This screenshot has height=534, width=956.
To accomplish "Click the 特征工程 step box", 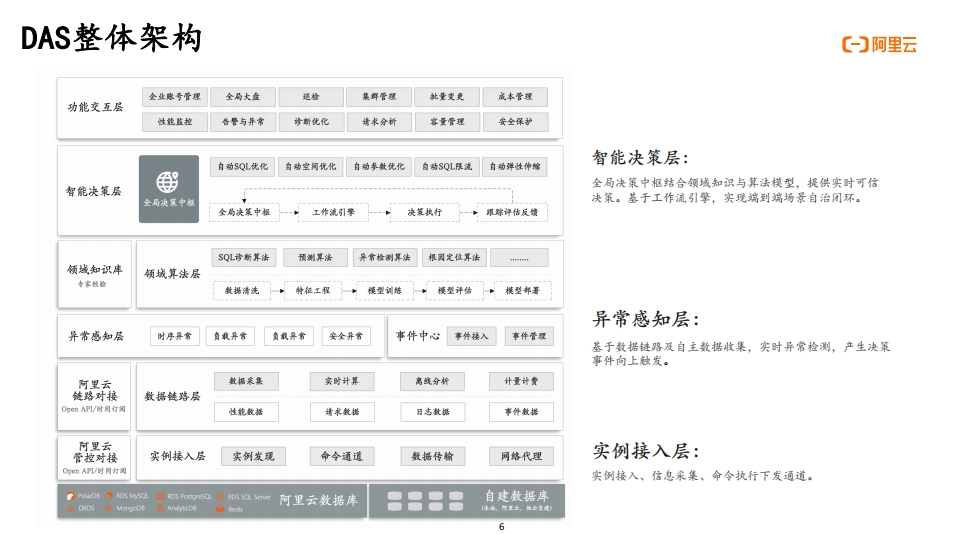I will pos(313,291).
